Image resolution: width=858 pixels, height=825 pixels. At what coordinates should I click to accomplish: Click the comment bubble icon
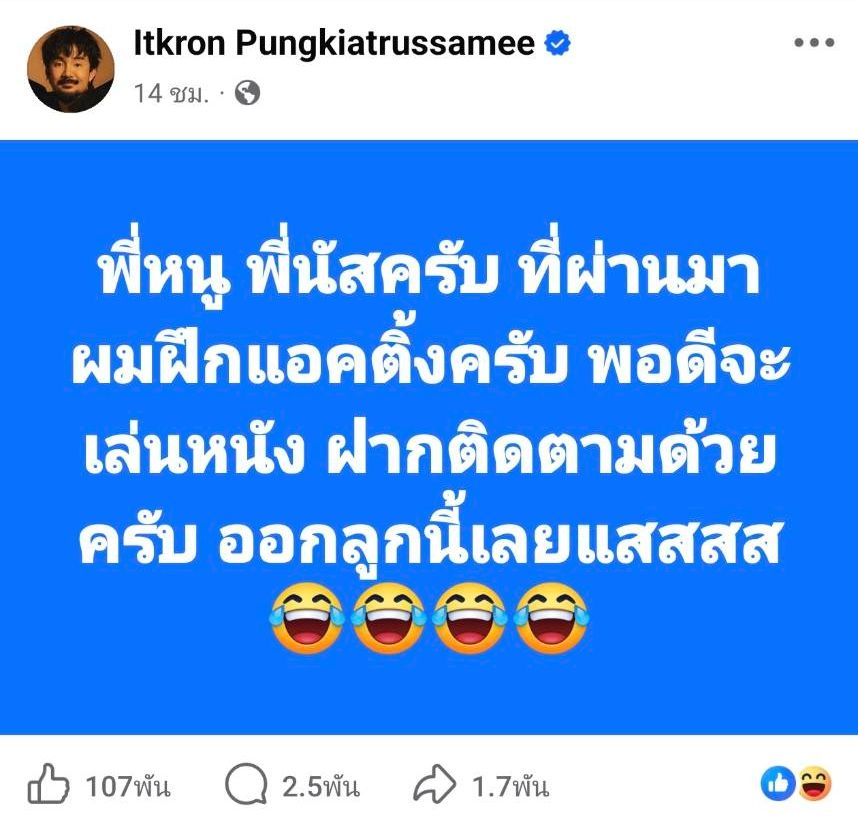pos(246,784)
